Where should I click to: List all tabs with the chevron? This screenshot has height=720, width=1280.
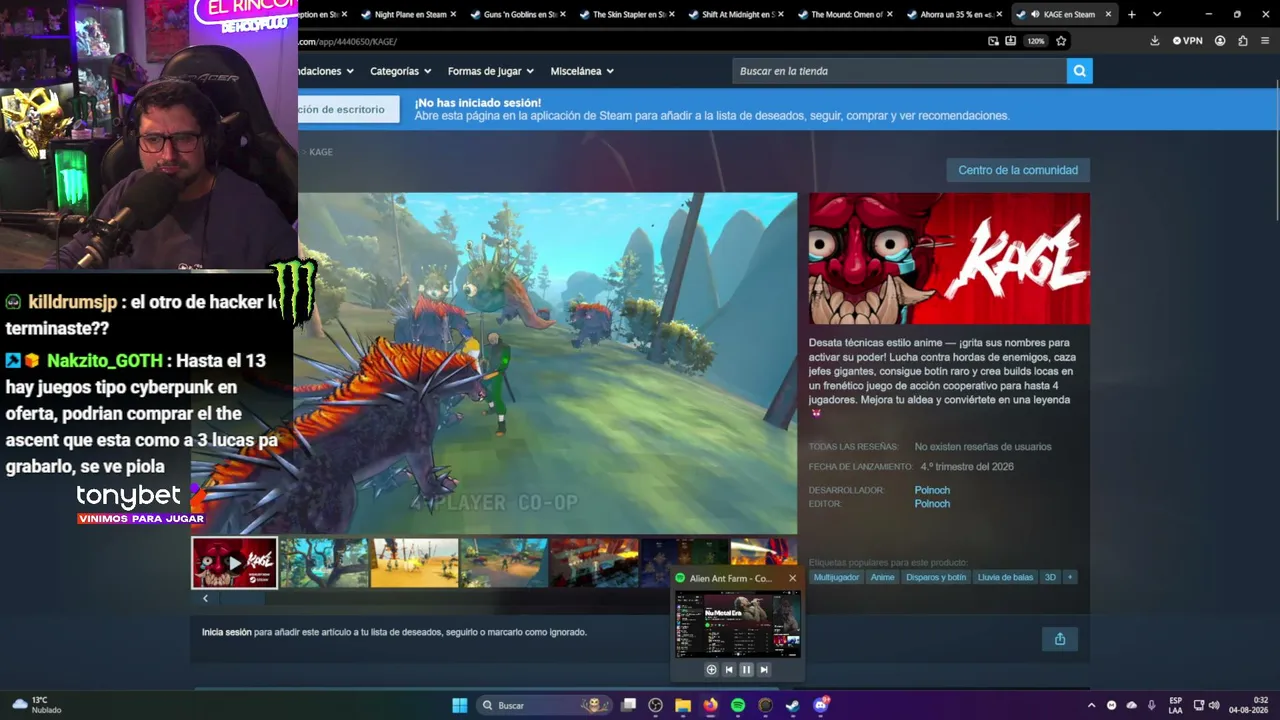point(1157,14)
